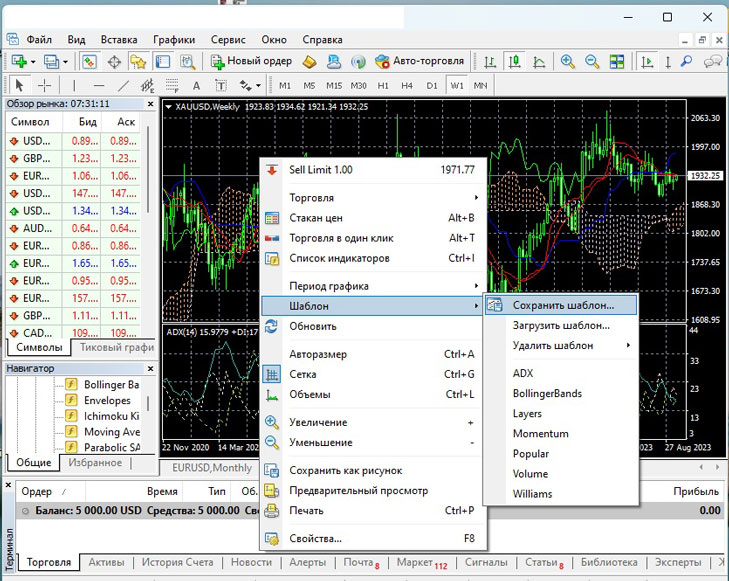
Task: Open the Сервис menu in the menu bar
Action: pos(228,40)
